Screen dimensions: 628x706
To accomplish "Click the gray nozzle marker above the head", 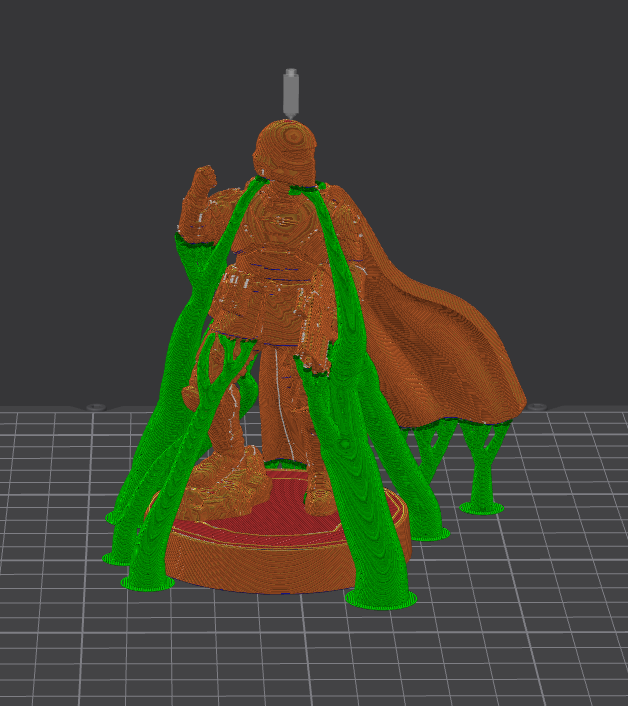I will 291,92.
